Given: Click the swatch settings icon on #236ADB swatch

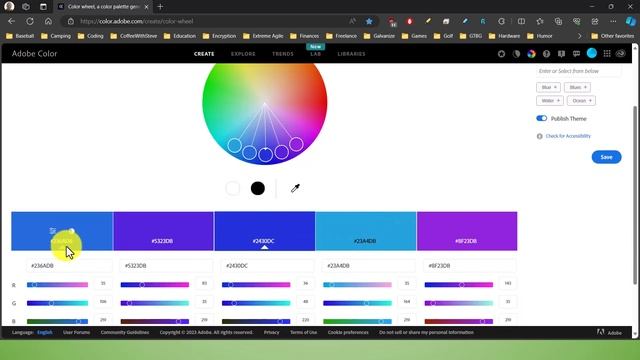Looking at the screenshot, I should pos(53,231).
